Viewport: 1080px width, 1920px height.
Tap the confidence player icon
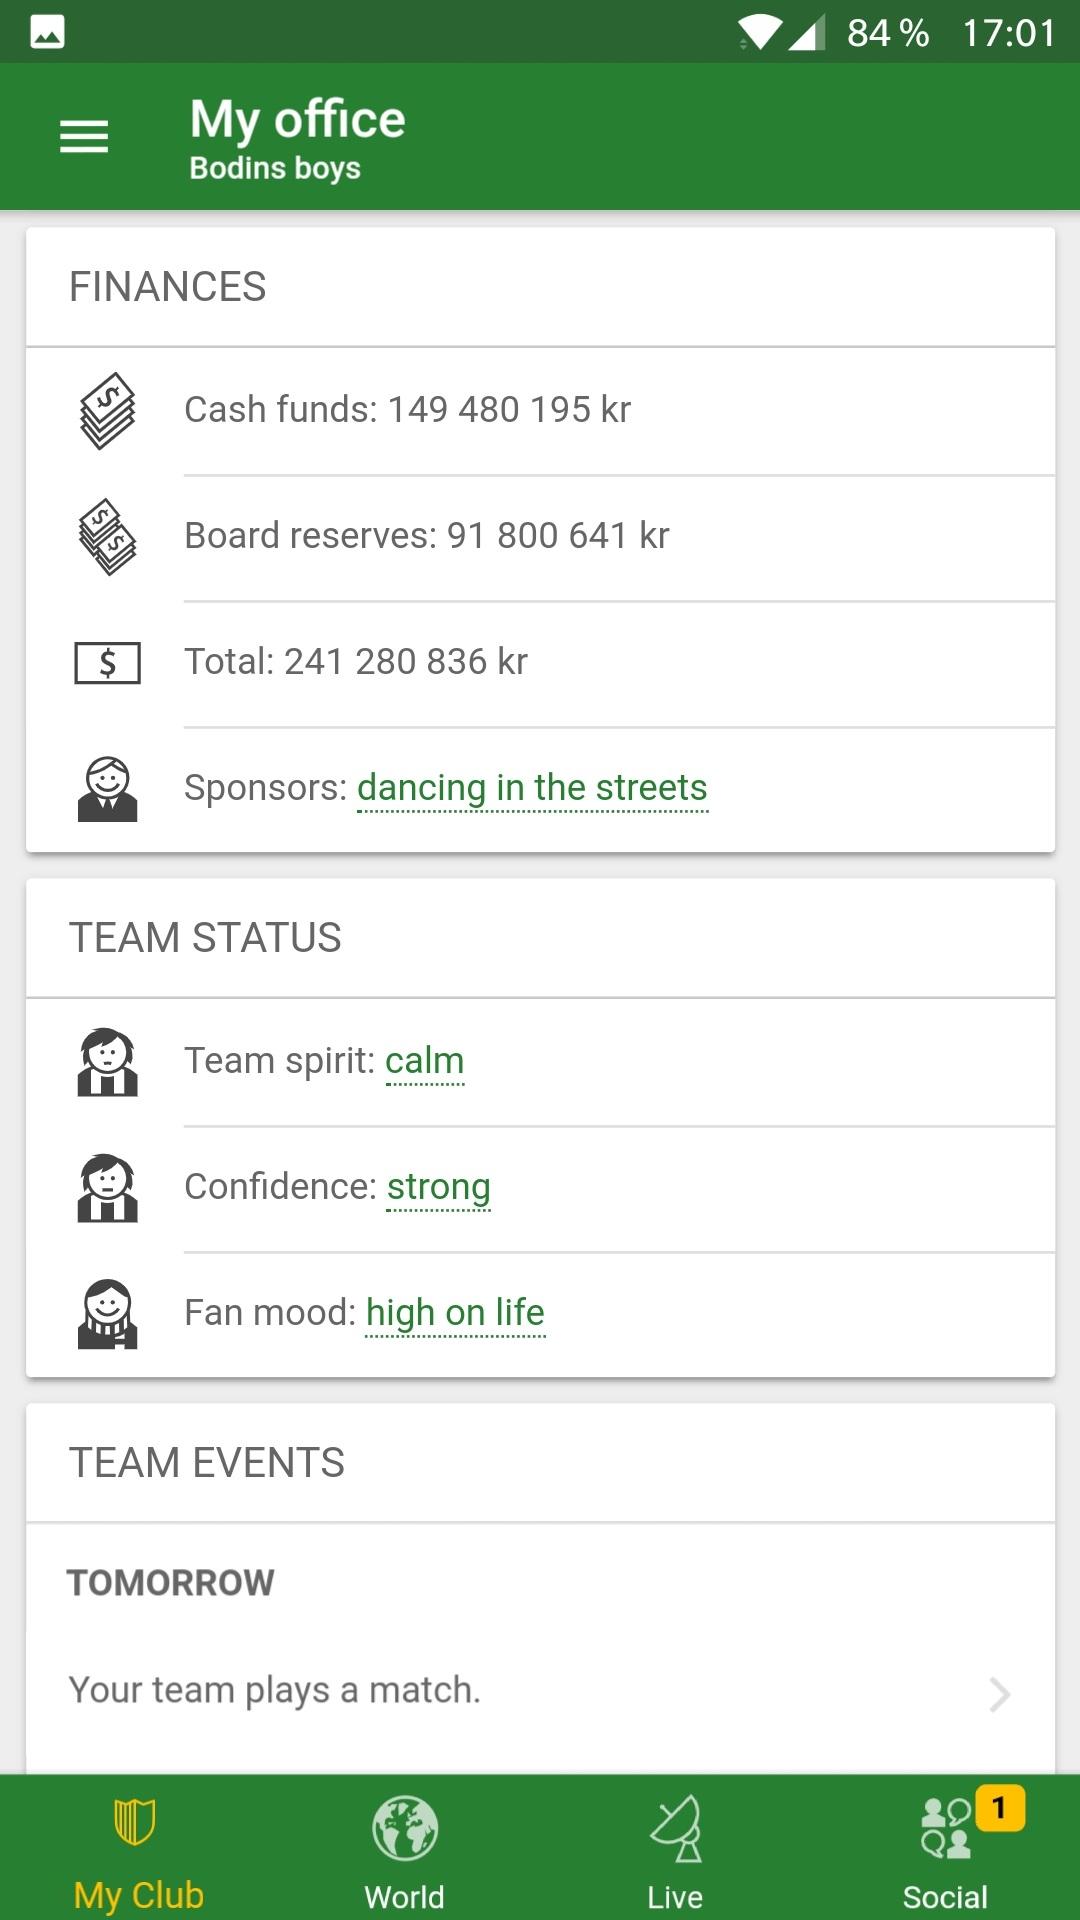[108, 1188]
